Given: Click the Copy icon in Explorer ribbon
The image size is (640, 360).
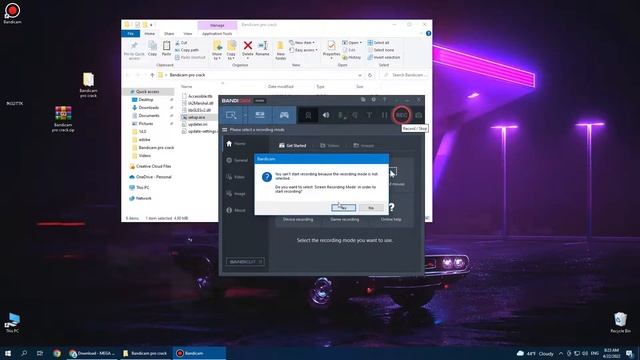Looking at the screenshot, I should tap(153, 48).
